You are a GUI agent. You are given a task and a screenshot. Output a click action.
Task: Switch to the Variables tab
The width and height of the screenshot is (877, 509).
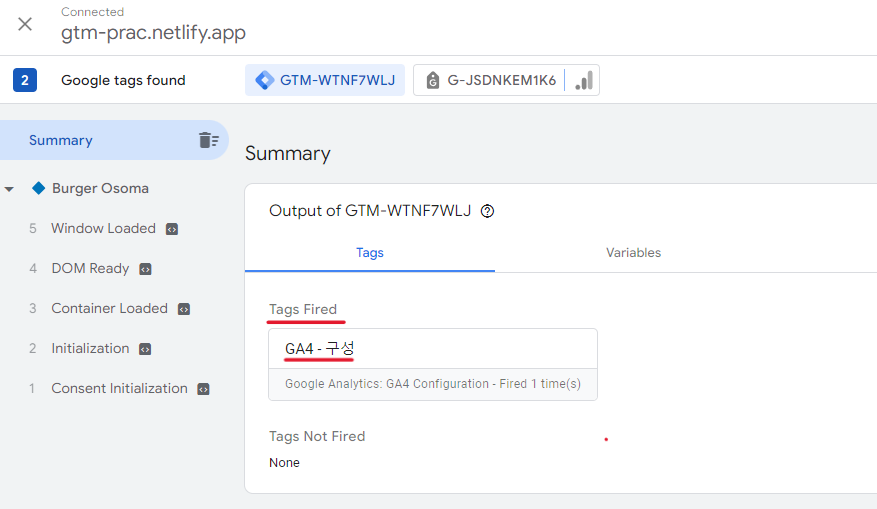click(633, 253)
